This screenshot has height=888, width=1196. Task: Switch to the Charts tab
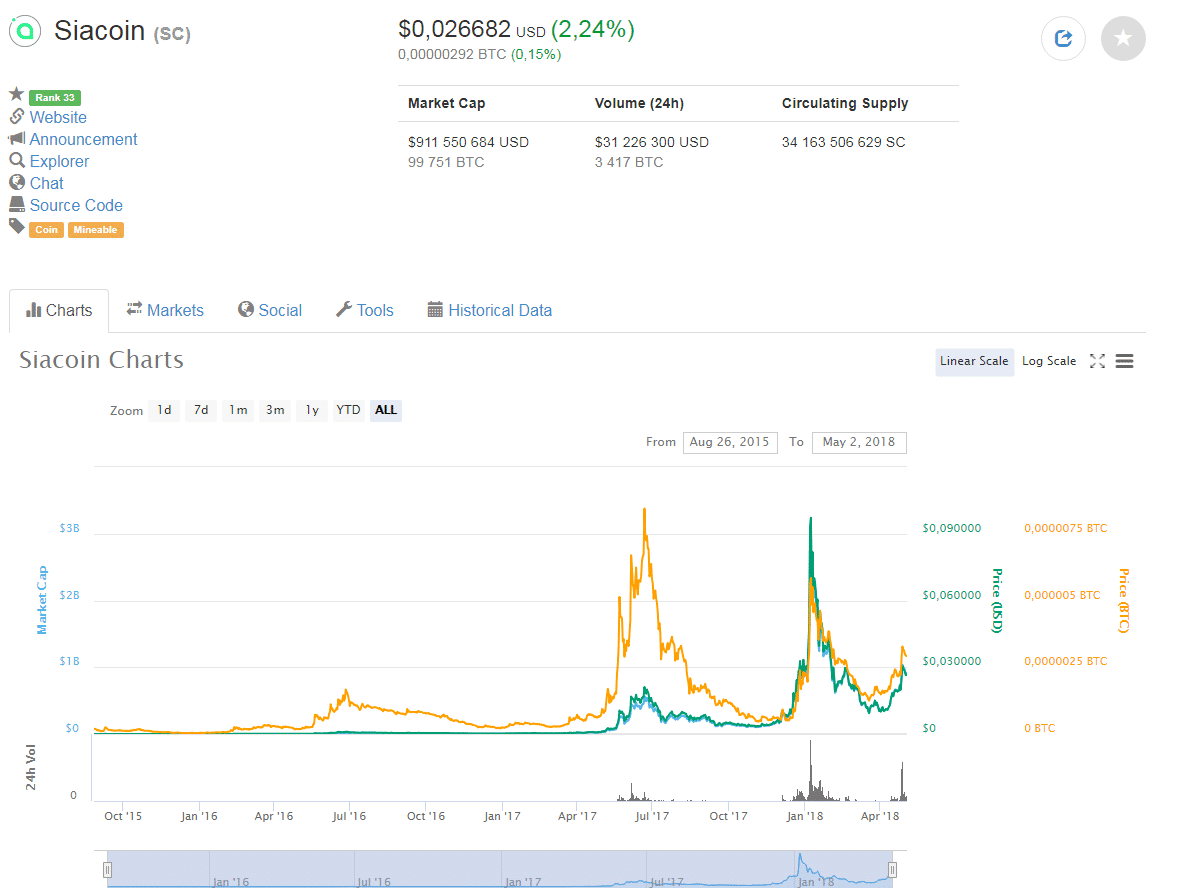tap(59, 310)
